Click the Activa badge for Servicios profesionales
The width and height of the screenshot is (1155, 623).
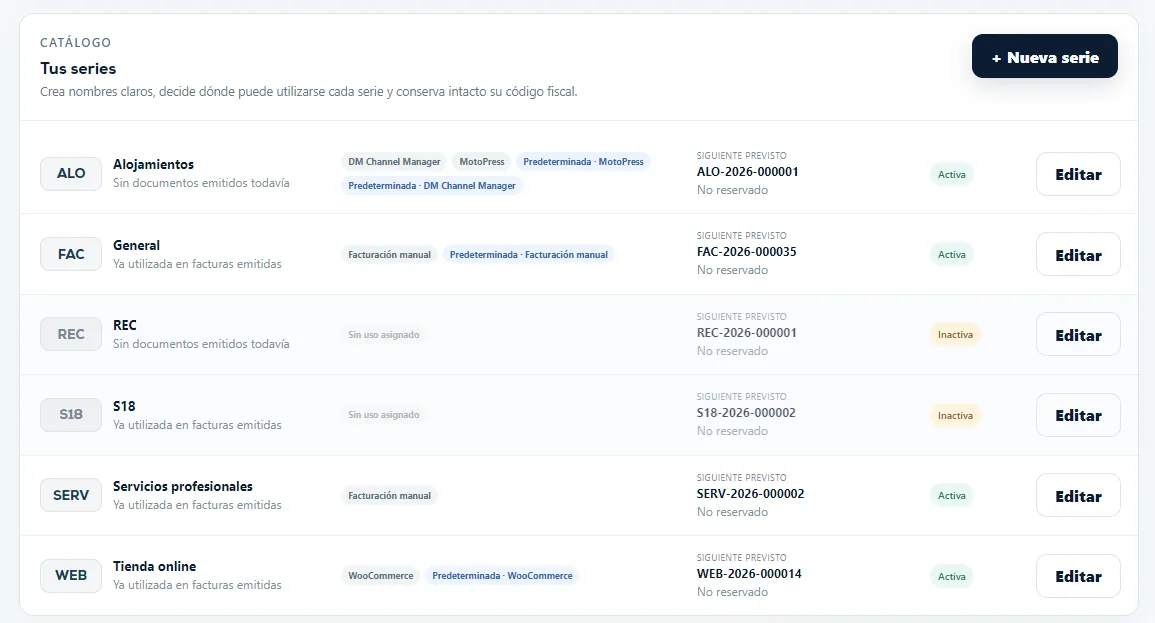[x=952, y=496]
